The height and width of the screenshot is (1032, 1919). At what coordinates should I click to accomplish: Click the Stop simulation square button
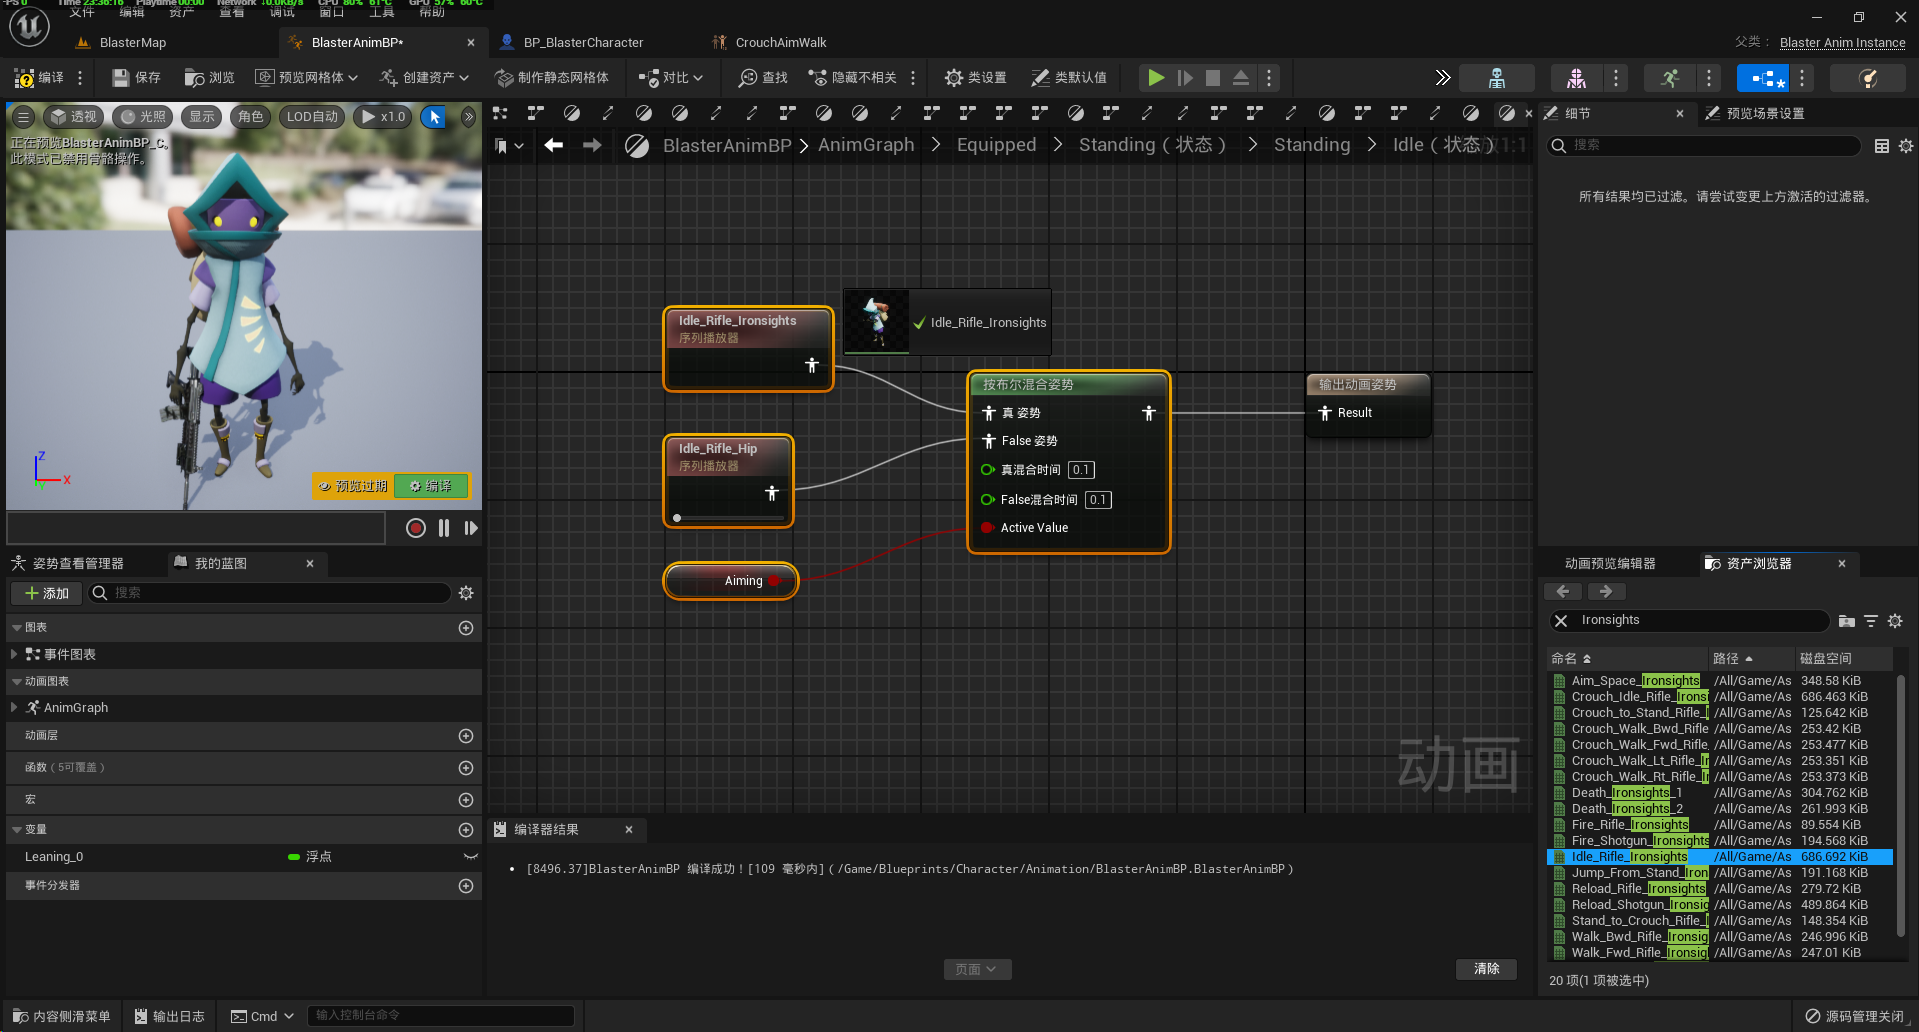click(x=1212, y=77)
